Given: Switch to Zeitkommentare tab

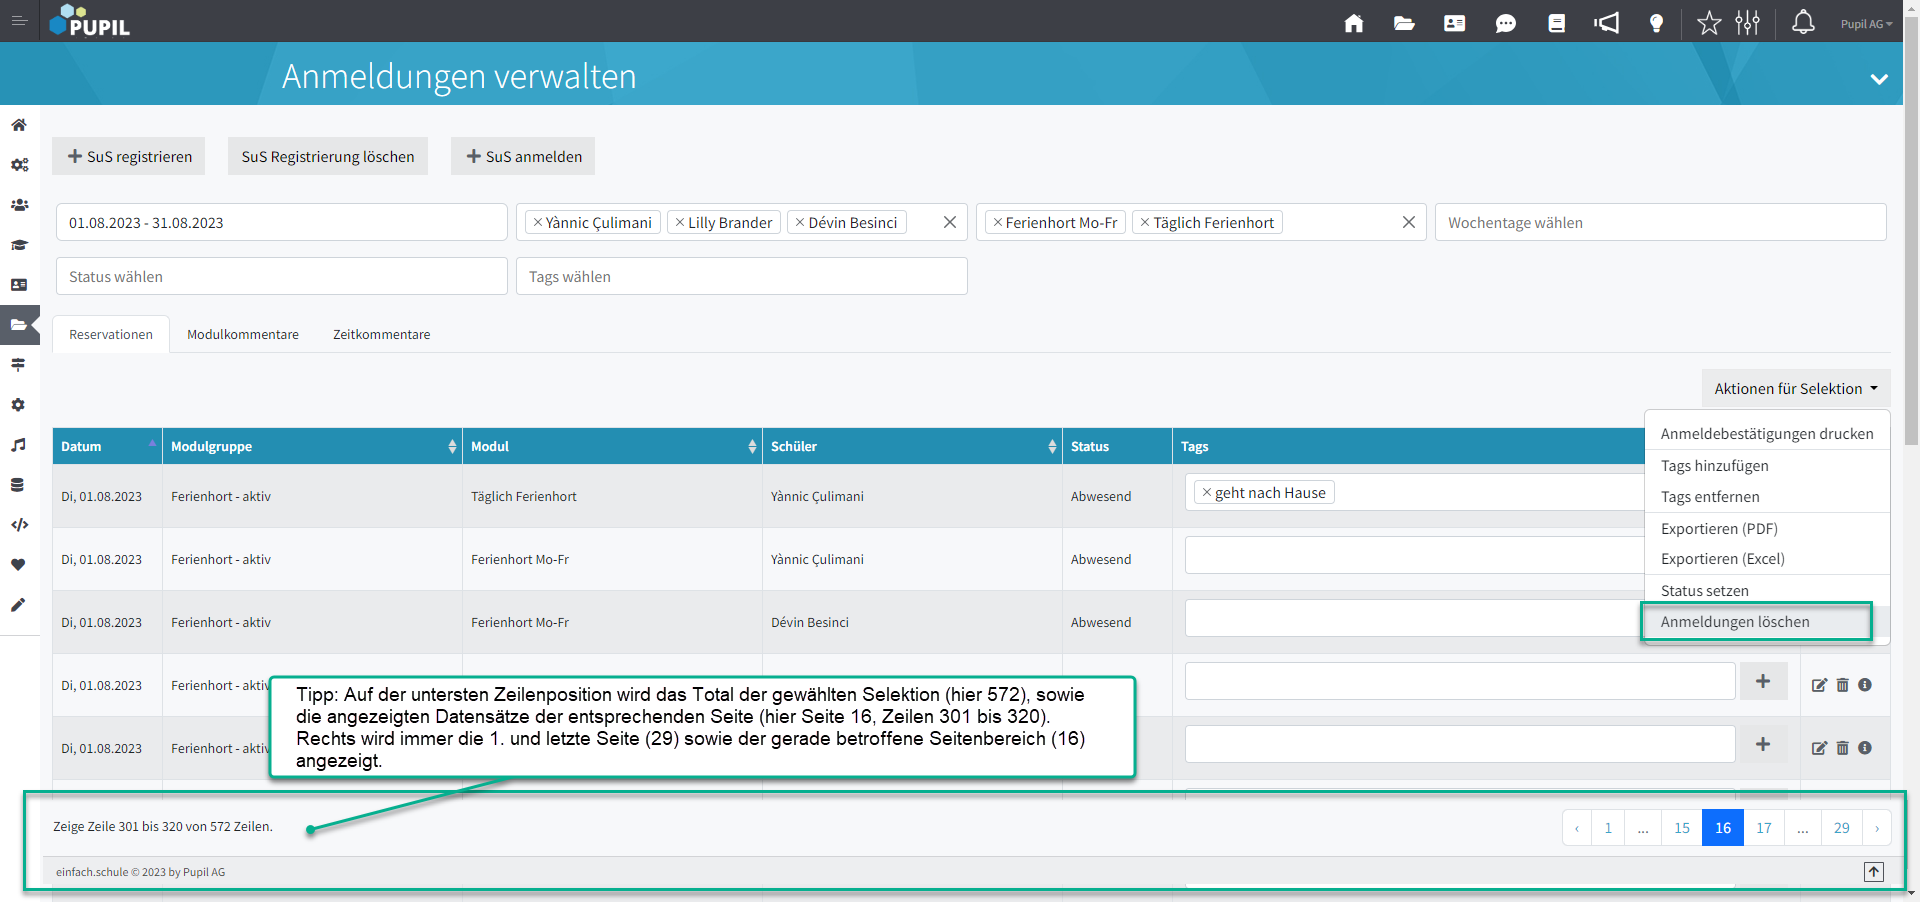Looking at the screenshot, I should [382, 334].
